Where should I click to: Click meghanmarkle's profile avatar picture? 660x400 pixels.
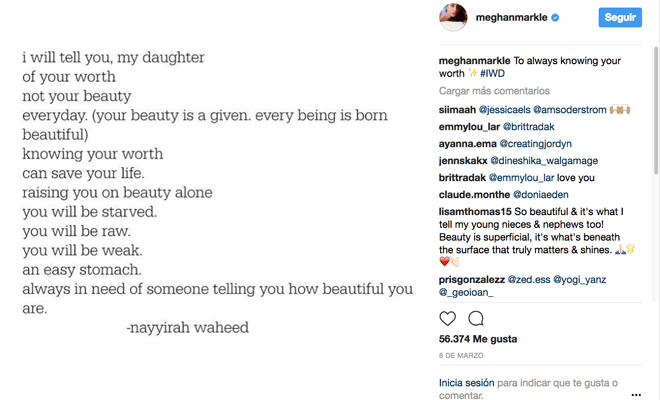point(457,17)
